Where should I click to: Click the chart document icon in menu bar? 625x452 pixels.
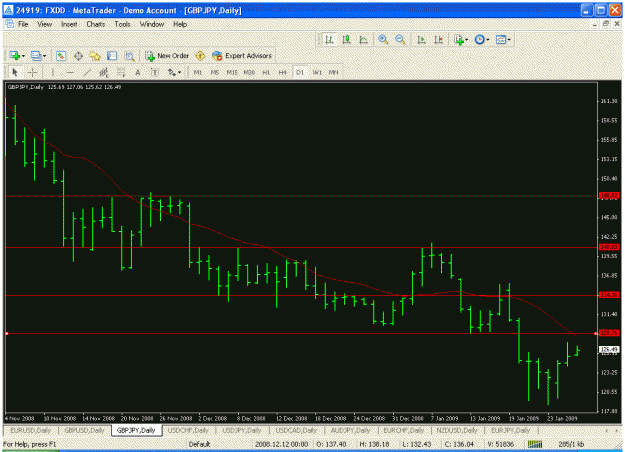pos(9,24)
